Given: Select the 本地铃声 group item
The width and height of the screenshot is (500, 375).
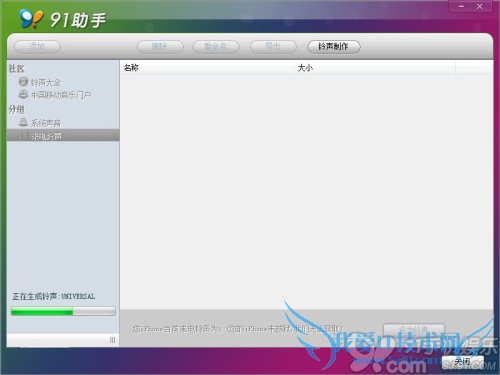Looking at the screenshot, I should [x=63, y=135].
